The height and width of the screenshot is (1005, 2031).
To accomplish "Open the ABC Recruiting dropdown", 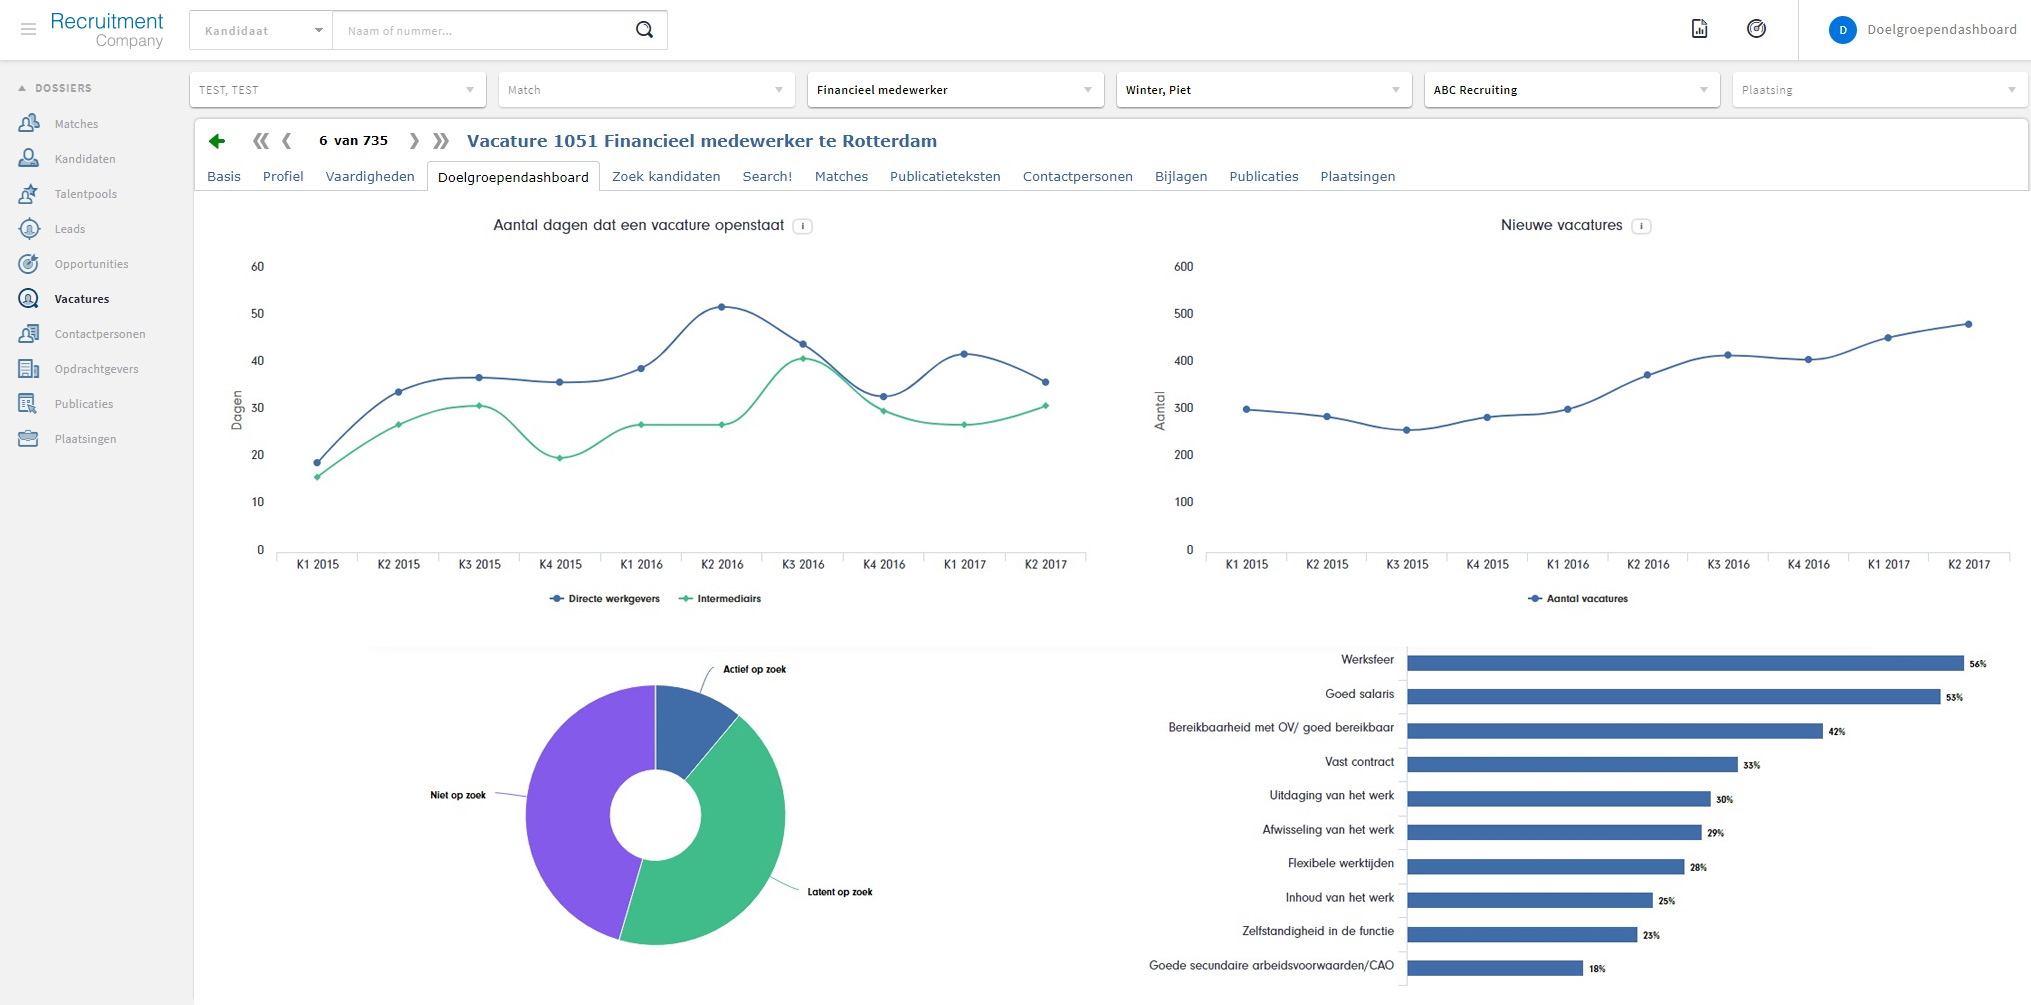I will coord(1570,90).
